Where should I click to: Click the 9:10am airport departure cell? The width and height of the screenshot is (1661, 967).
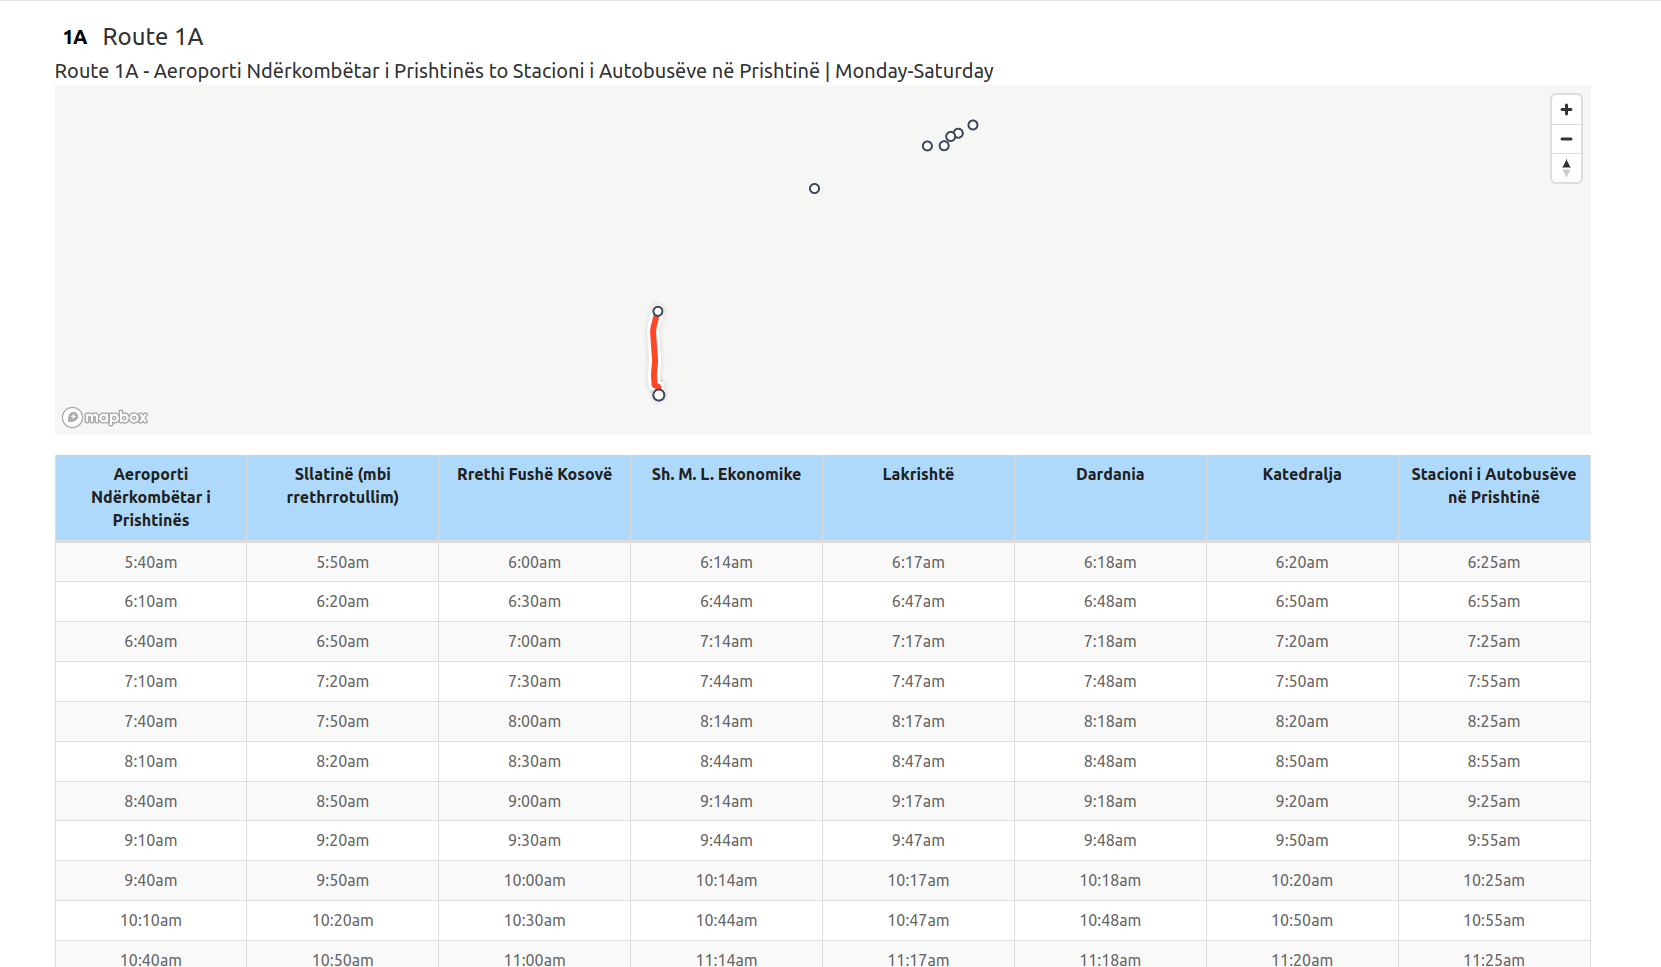[151, 841]
